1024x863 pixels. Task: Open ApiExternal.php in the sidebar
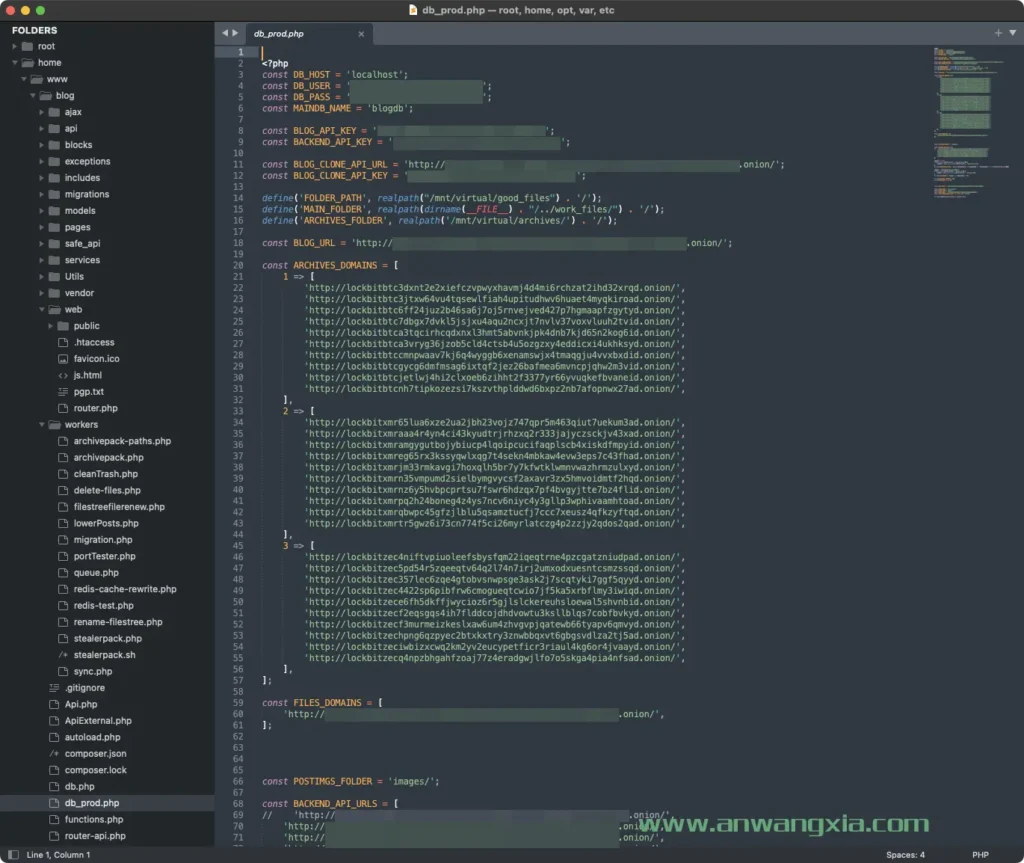pyautogui.click(x=98, y=721)
